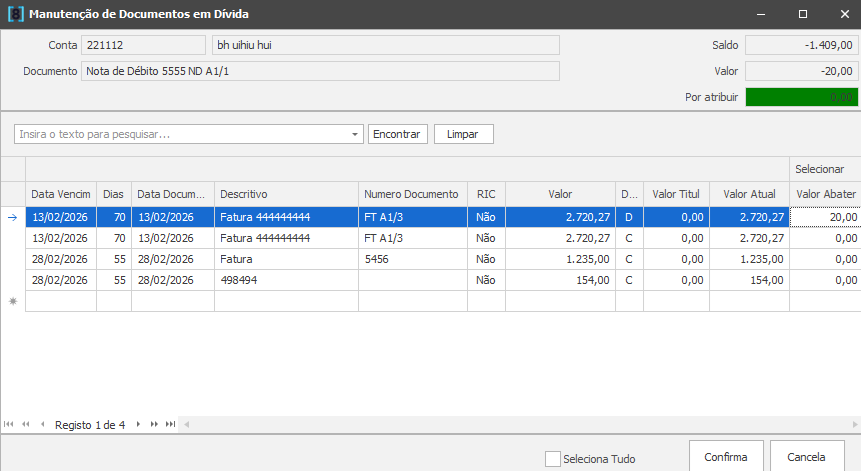Viewport: 861px width, 471px height.
Task: Open the search text dropdown arrow
Action: tap(356, 134)
